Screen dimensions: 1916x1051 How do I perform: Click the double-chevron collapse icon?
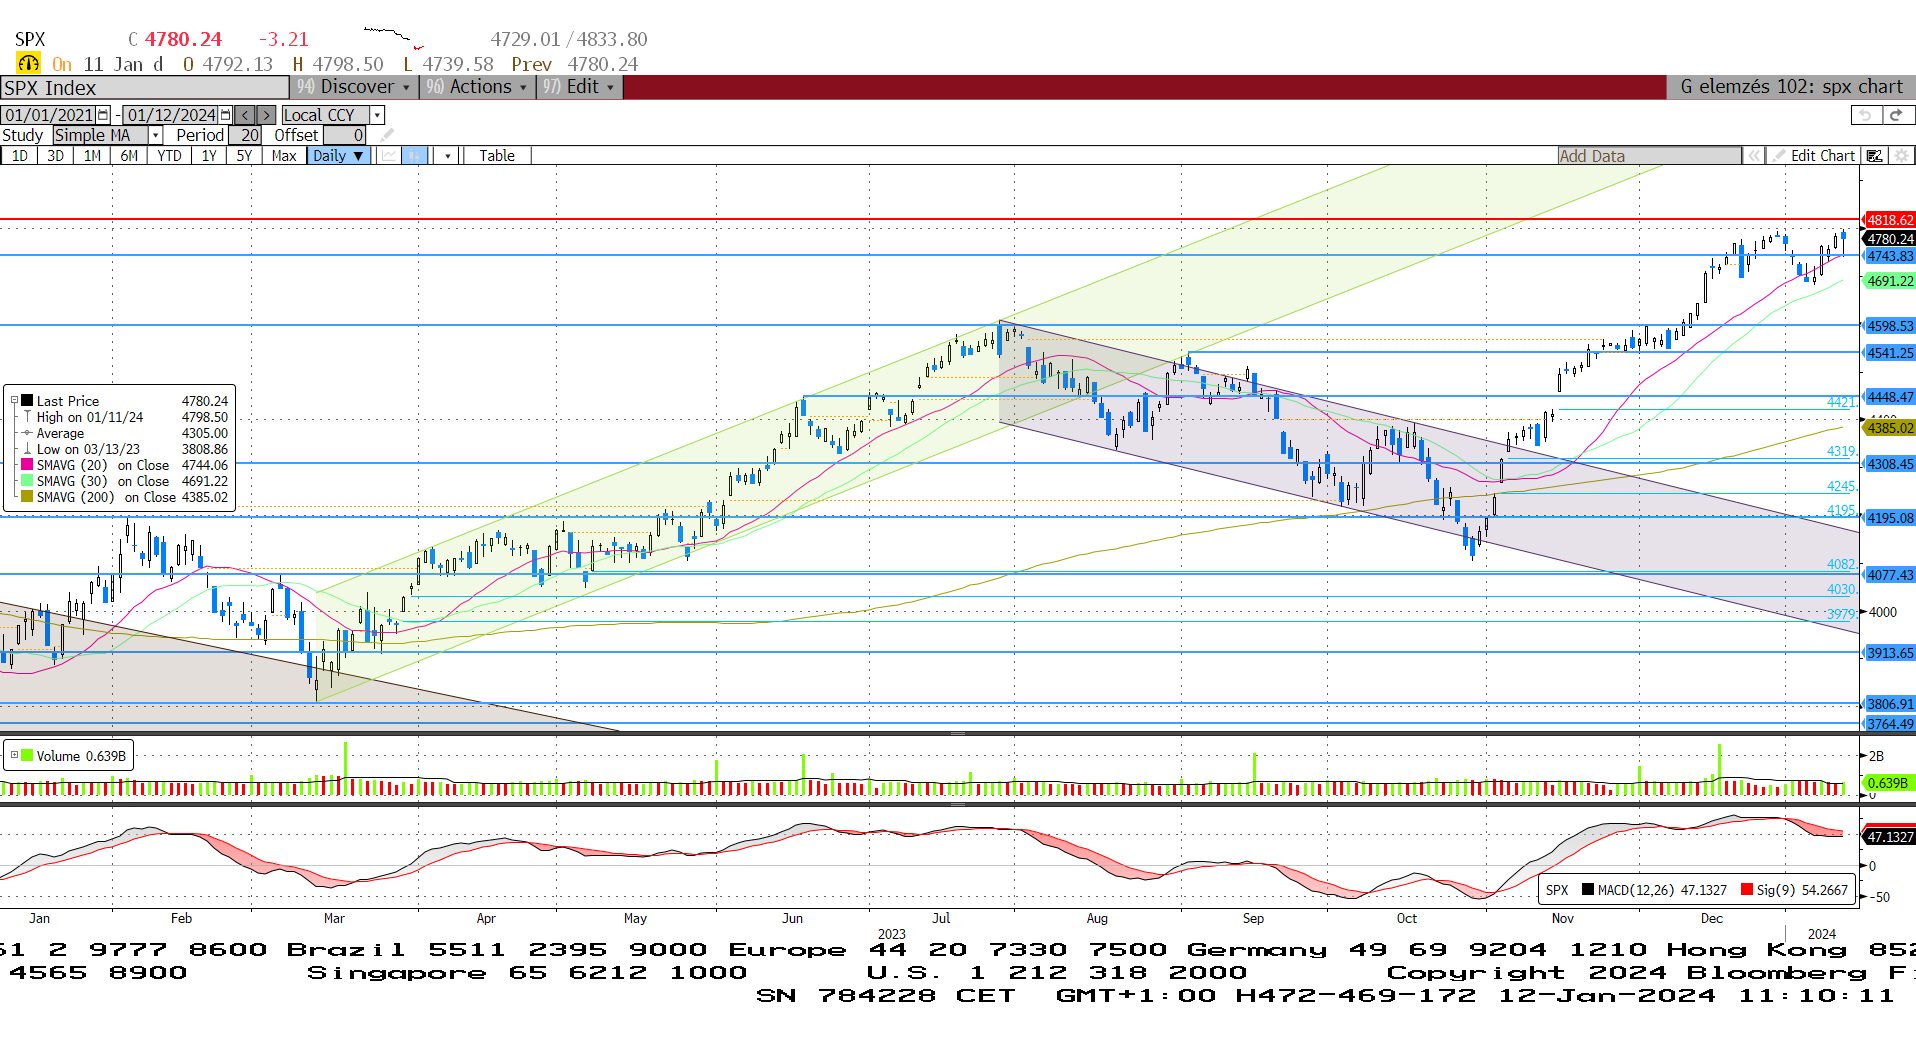point(1753,155)
